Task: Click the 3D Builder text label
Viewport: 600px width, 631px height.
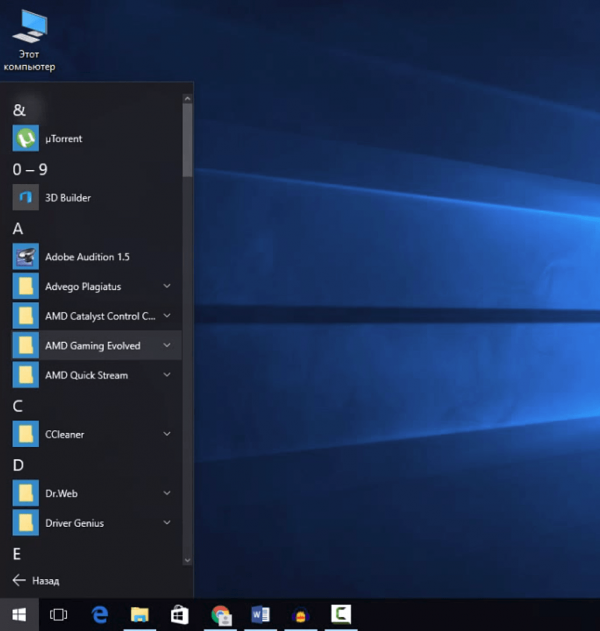Action: (68, 198)
